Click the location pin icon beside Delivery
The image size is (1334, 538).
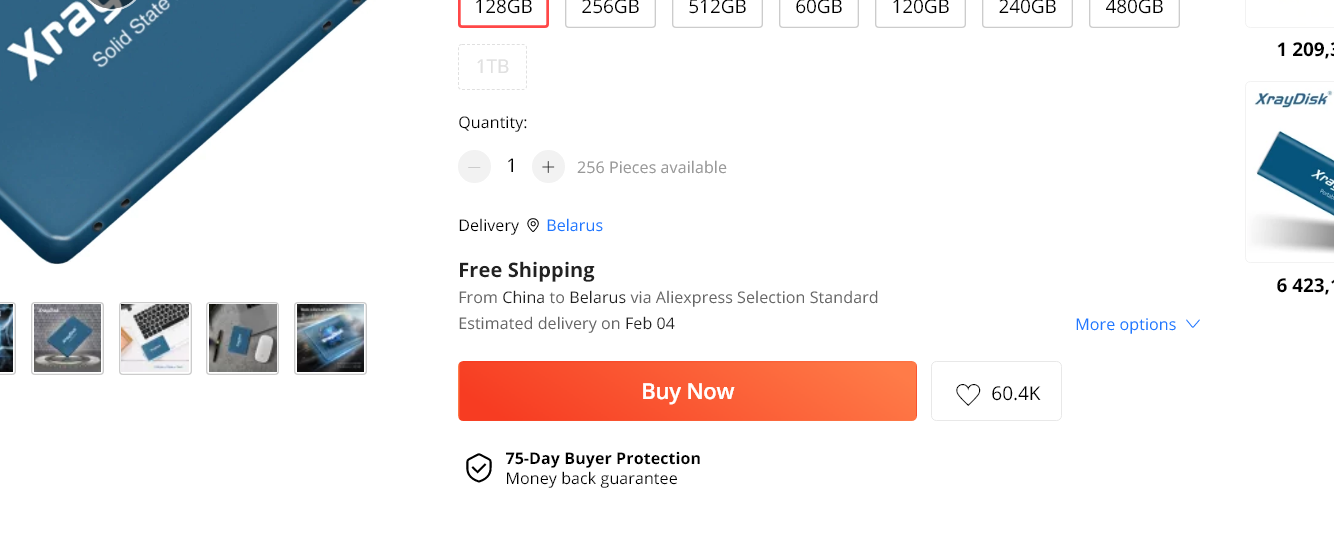tap(533, 225)
